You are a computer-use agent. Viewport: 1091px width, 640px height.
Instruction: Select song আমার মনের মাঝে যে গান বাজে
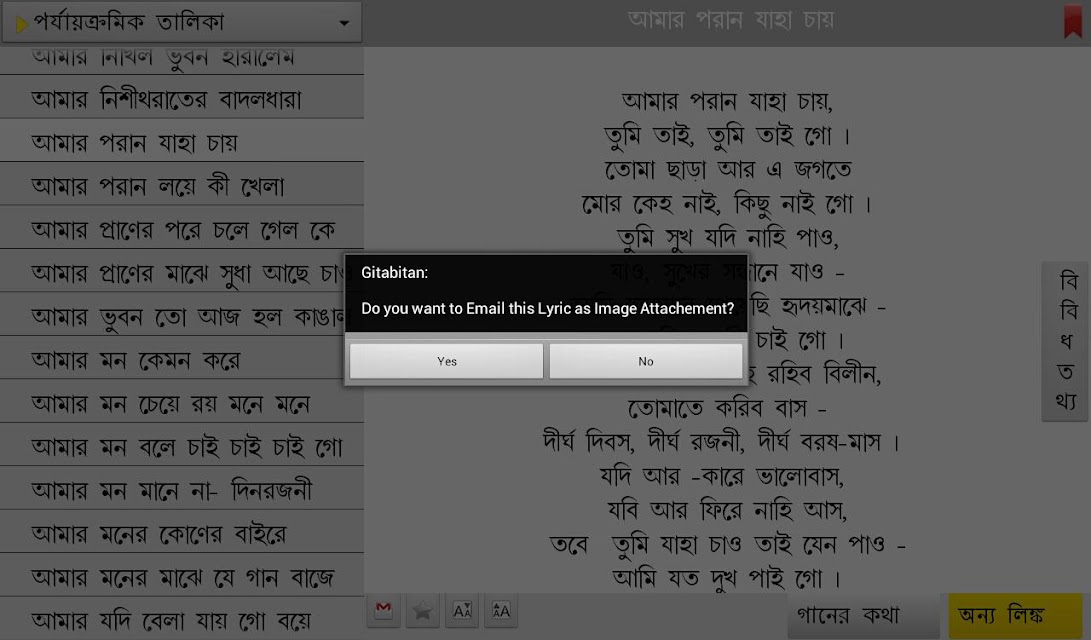click(x=182, y=577)
